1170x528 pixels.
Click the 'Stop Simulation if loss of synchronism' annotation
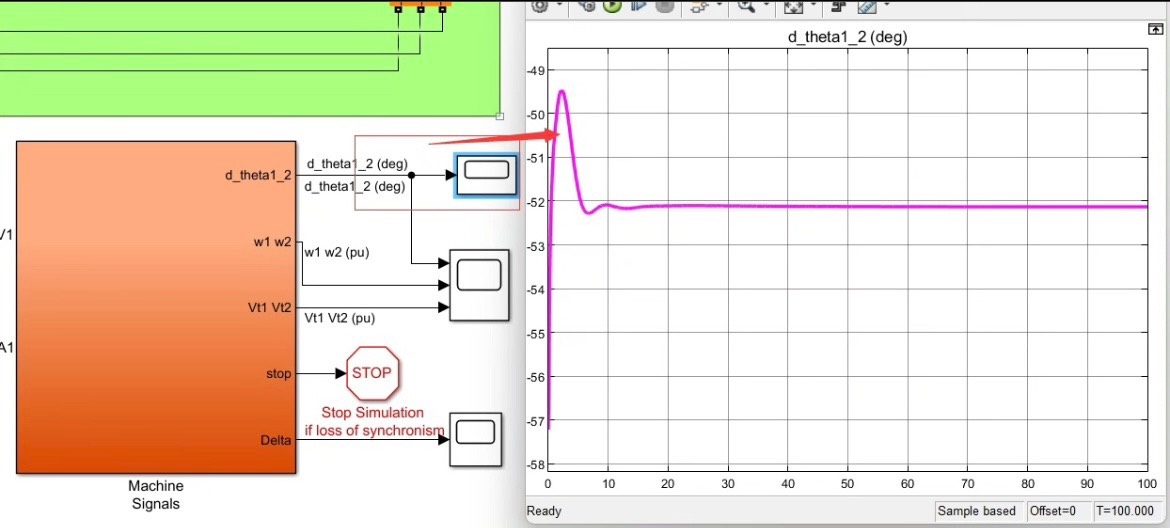(374, 421)
